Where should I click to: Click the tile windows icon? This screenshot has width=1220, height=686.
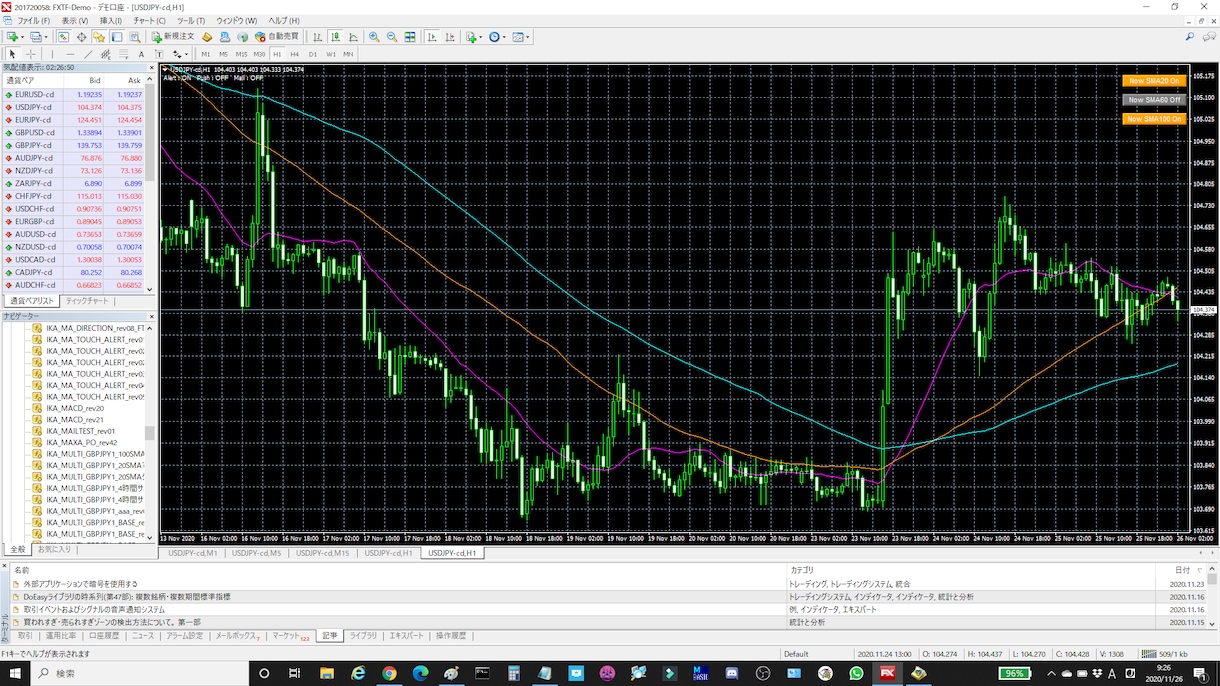point(409,37)
